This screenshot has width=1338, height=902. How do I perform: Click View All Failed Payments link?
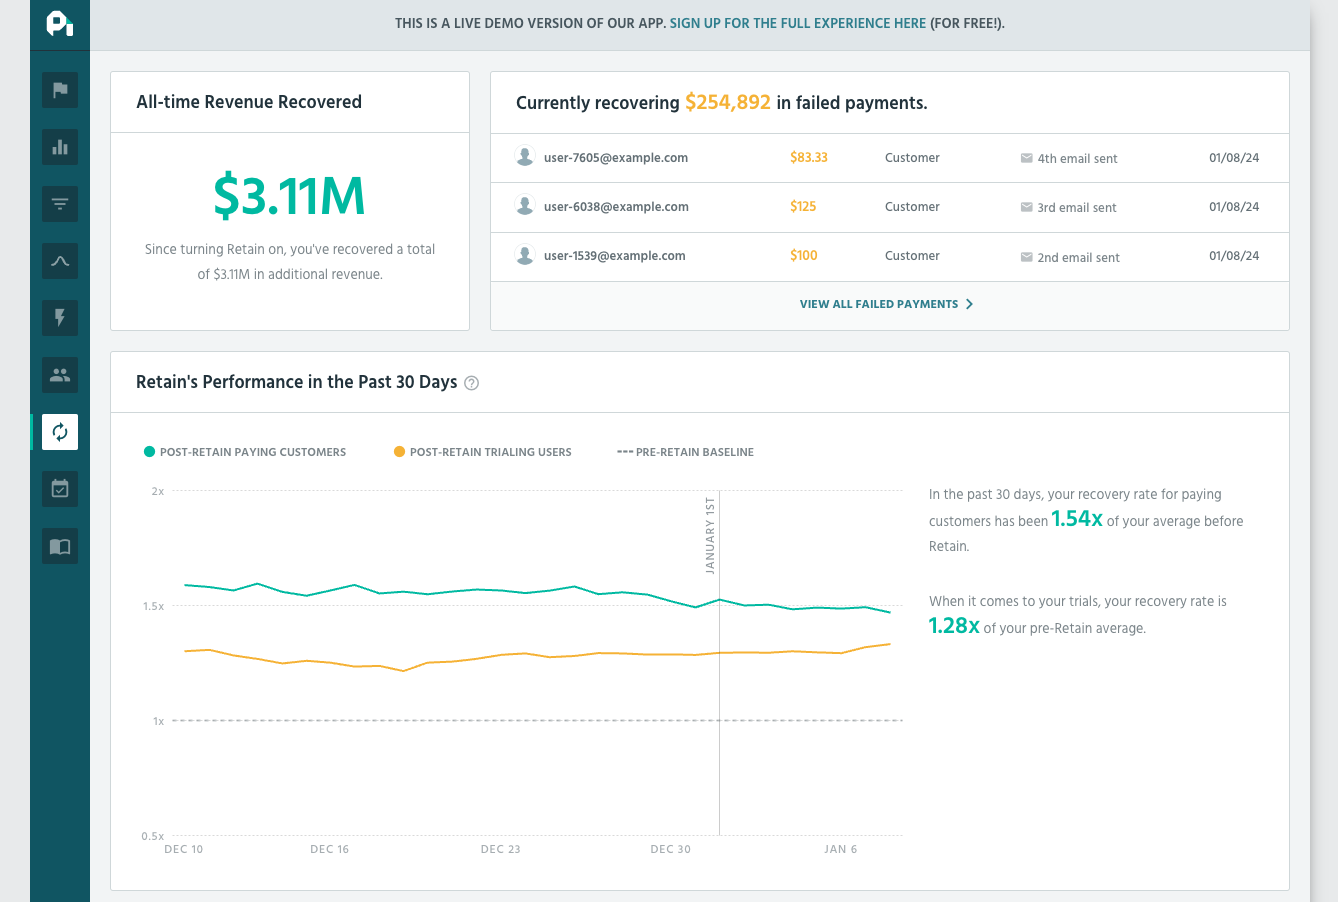[x=879, y=304]
